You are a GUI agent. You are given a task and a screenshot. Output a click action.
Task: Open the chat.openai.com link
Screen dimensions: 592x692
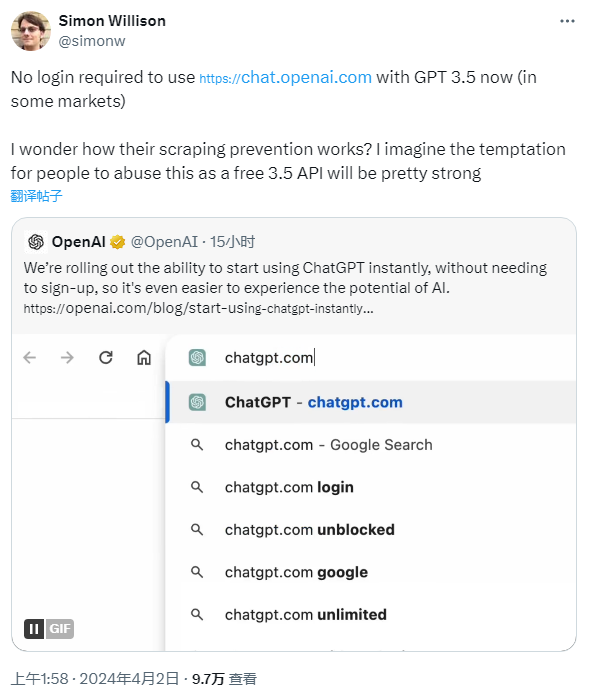(286, 77)
